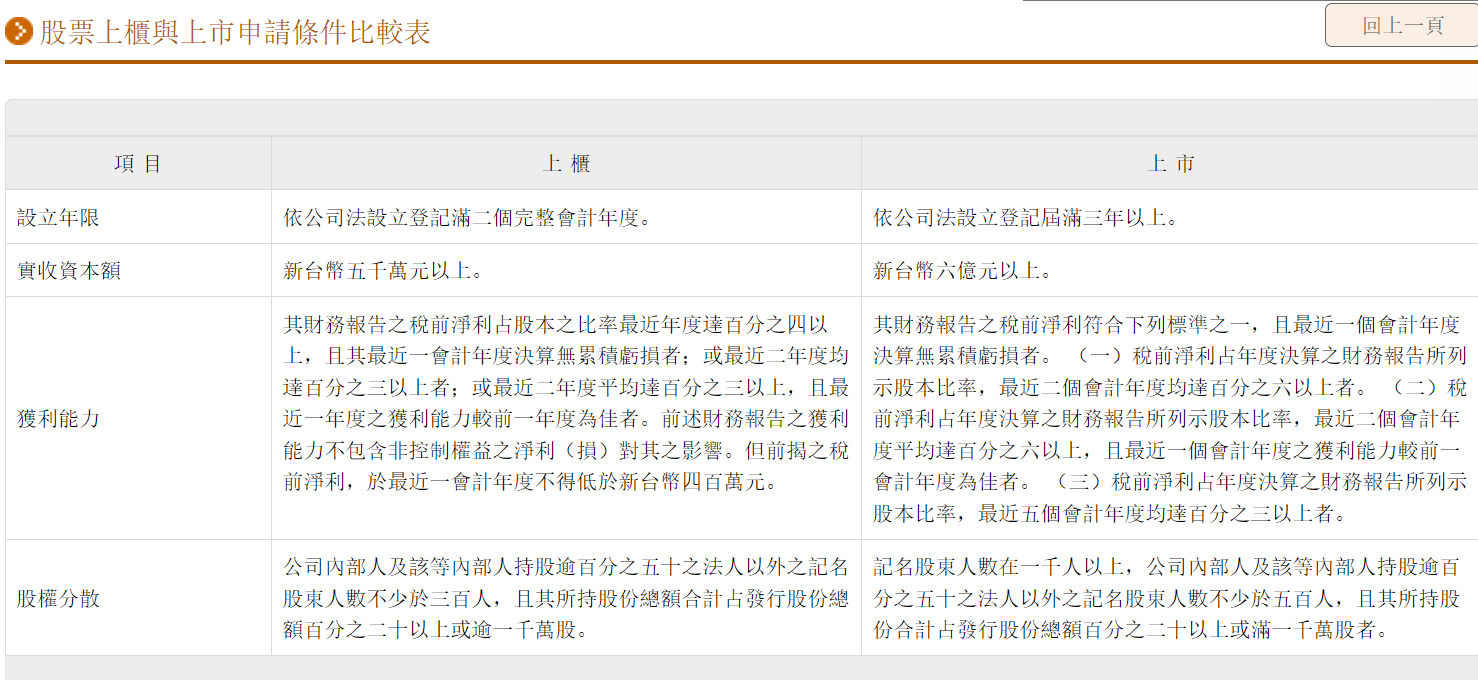The height and width of the screenshot is (680, 1478).
Task: Click the 上櫃 column header
Action: pos(566,164)
